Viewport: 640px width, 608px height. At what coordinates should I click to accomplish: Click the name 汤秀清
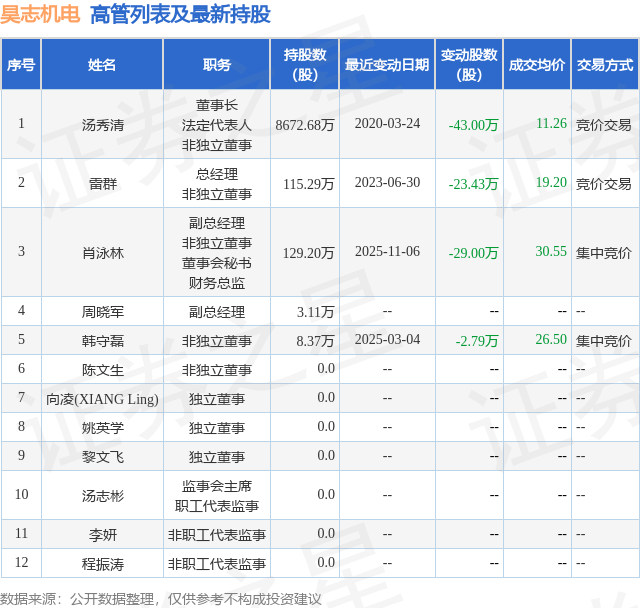coord(102,125)
